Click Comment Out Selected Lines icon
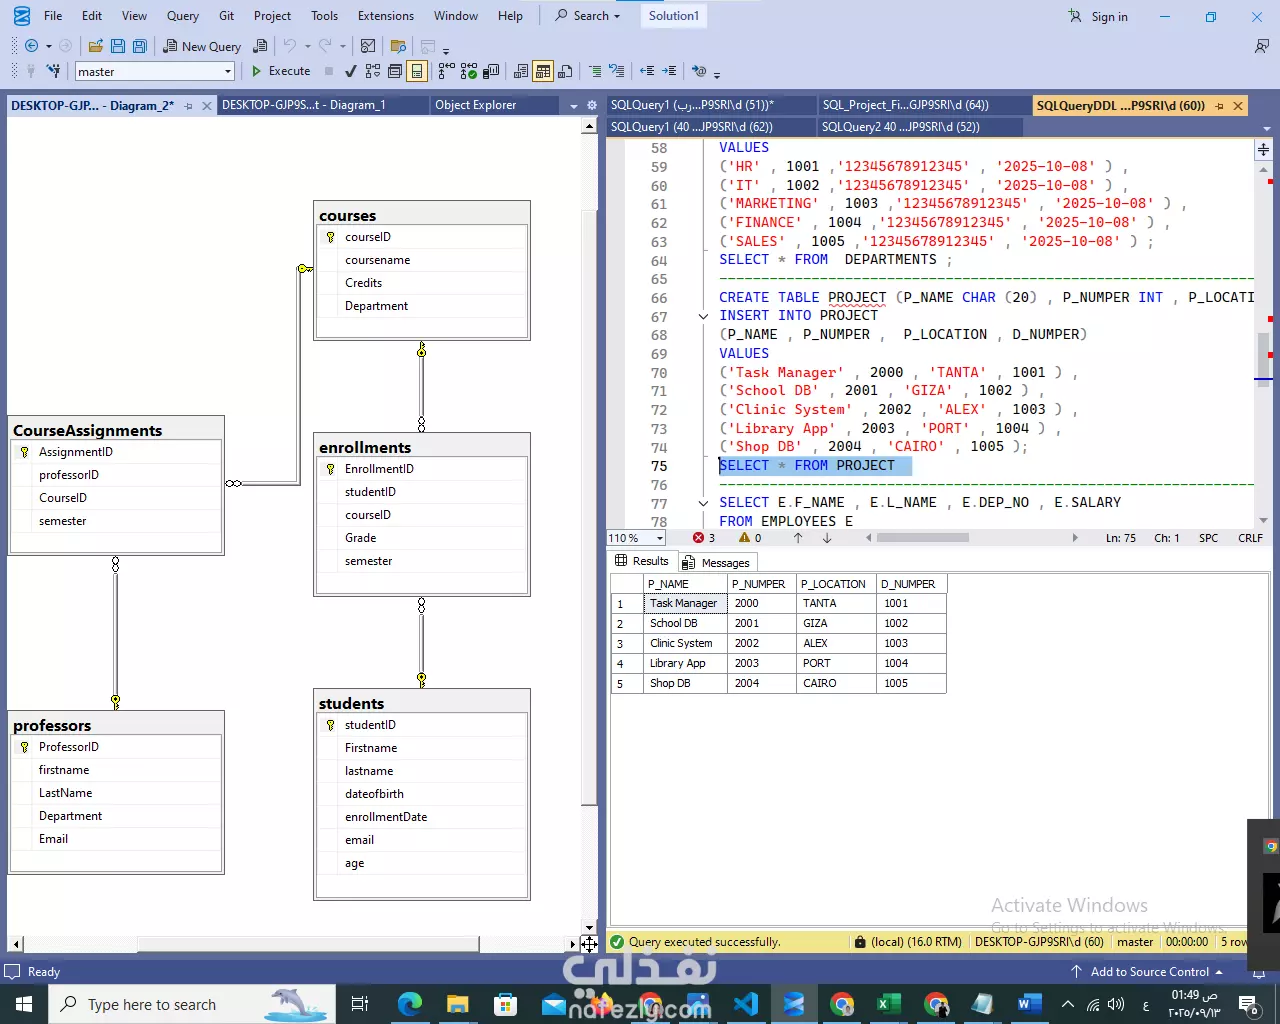 (x=595, y=71)
